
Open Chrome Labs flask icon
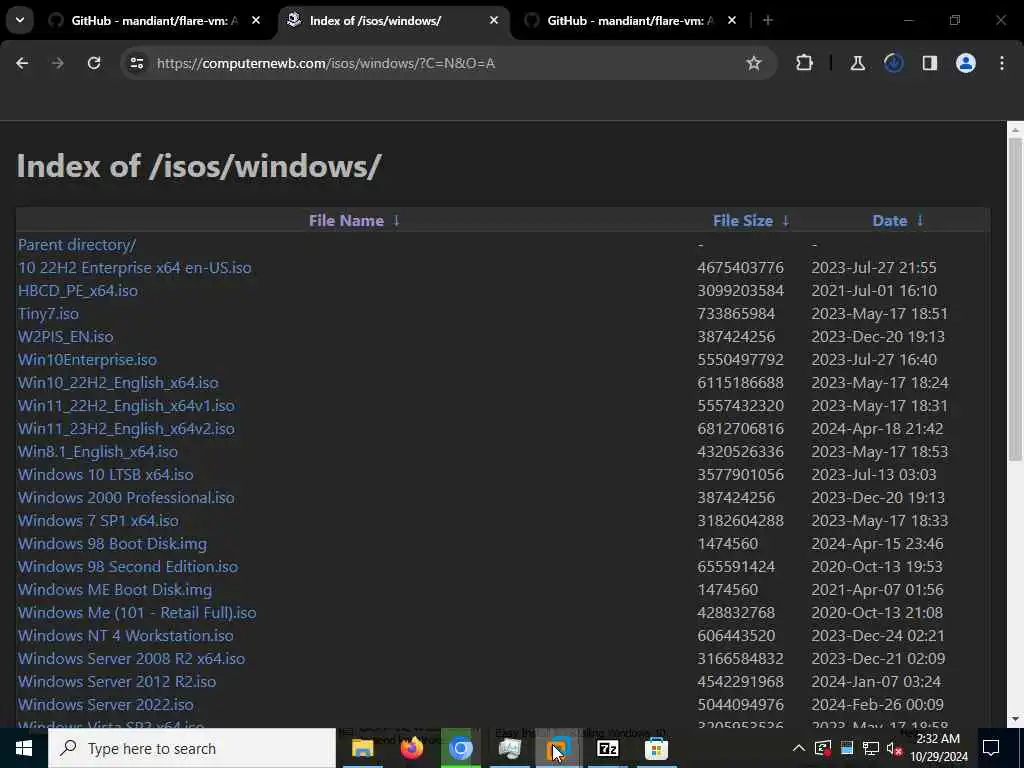coord(857,63)
